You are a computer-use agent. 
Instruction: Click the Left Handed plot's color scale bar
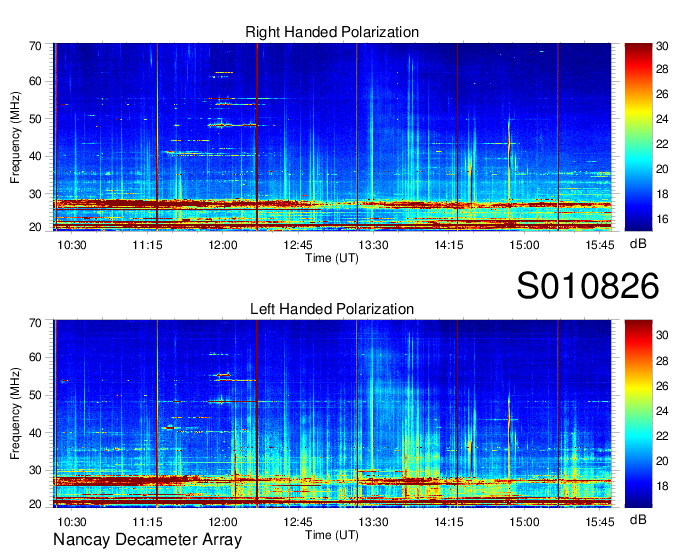pyautogui.click(x=638, y=414)
